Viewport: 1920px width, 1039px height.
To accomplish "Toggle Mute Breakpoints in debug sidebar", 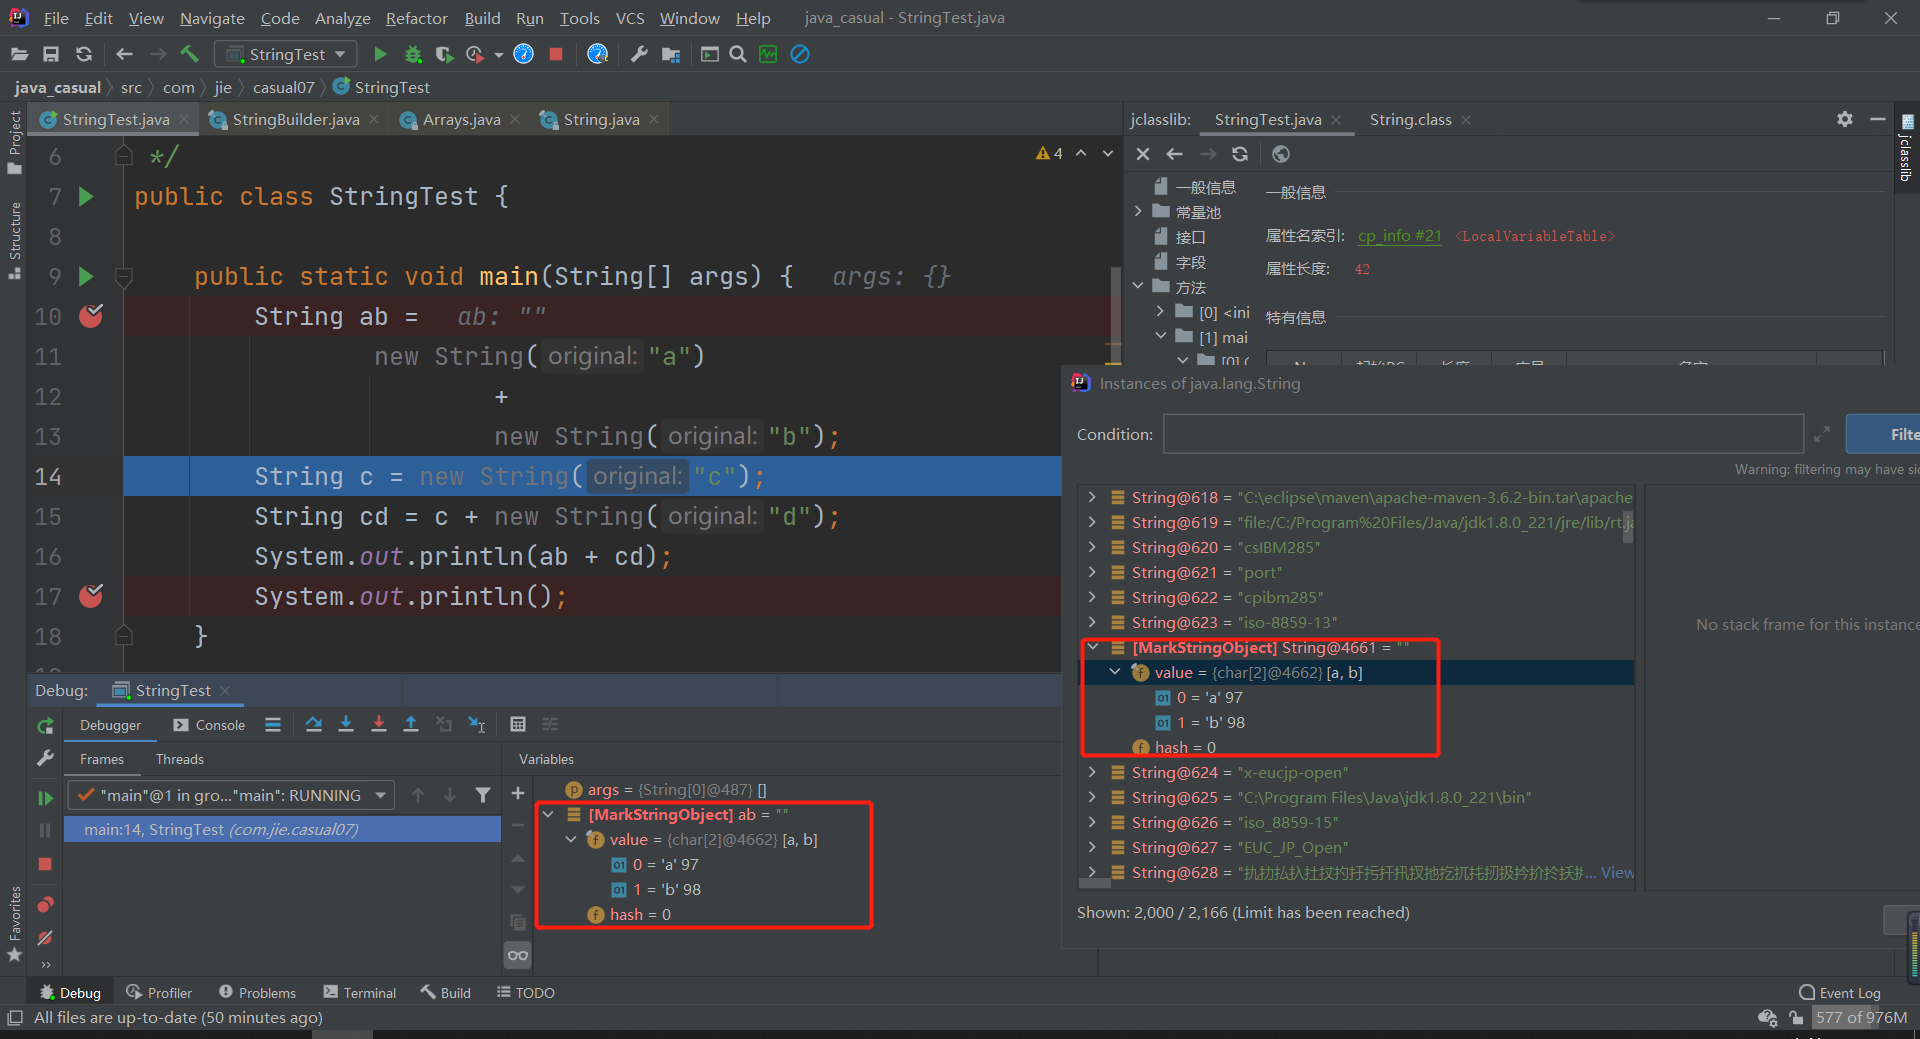I will (x=45, y=938).
